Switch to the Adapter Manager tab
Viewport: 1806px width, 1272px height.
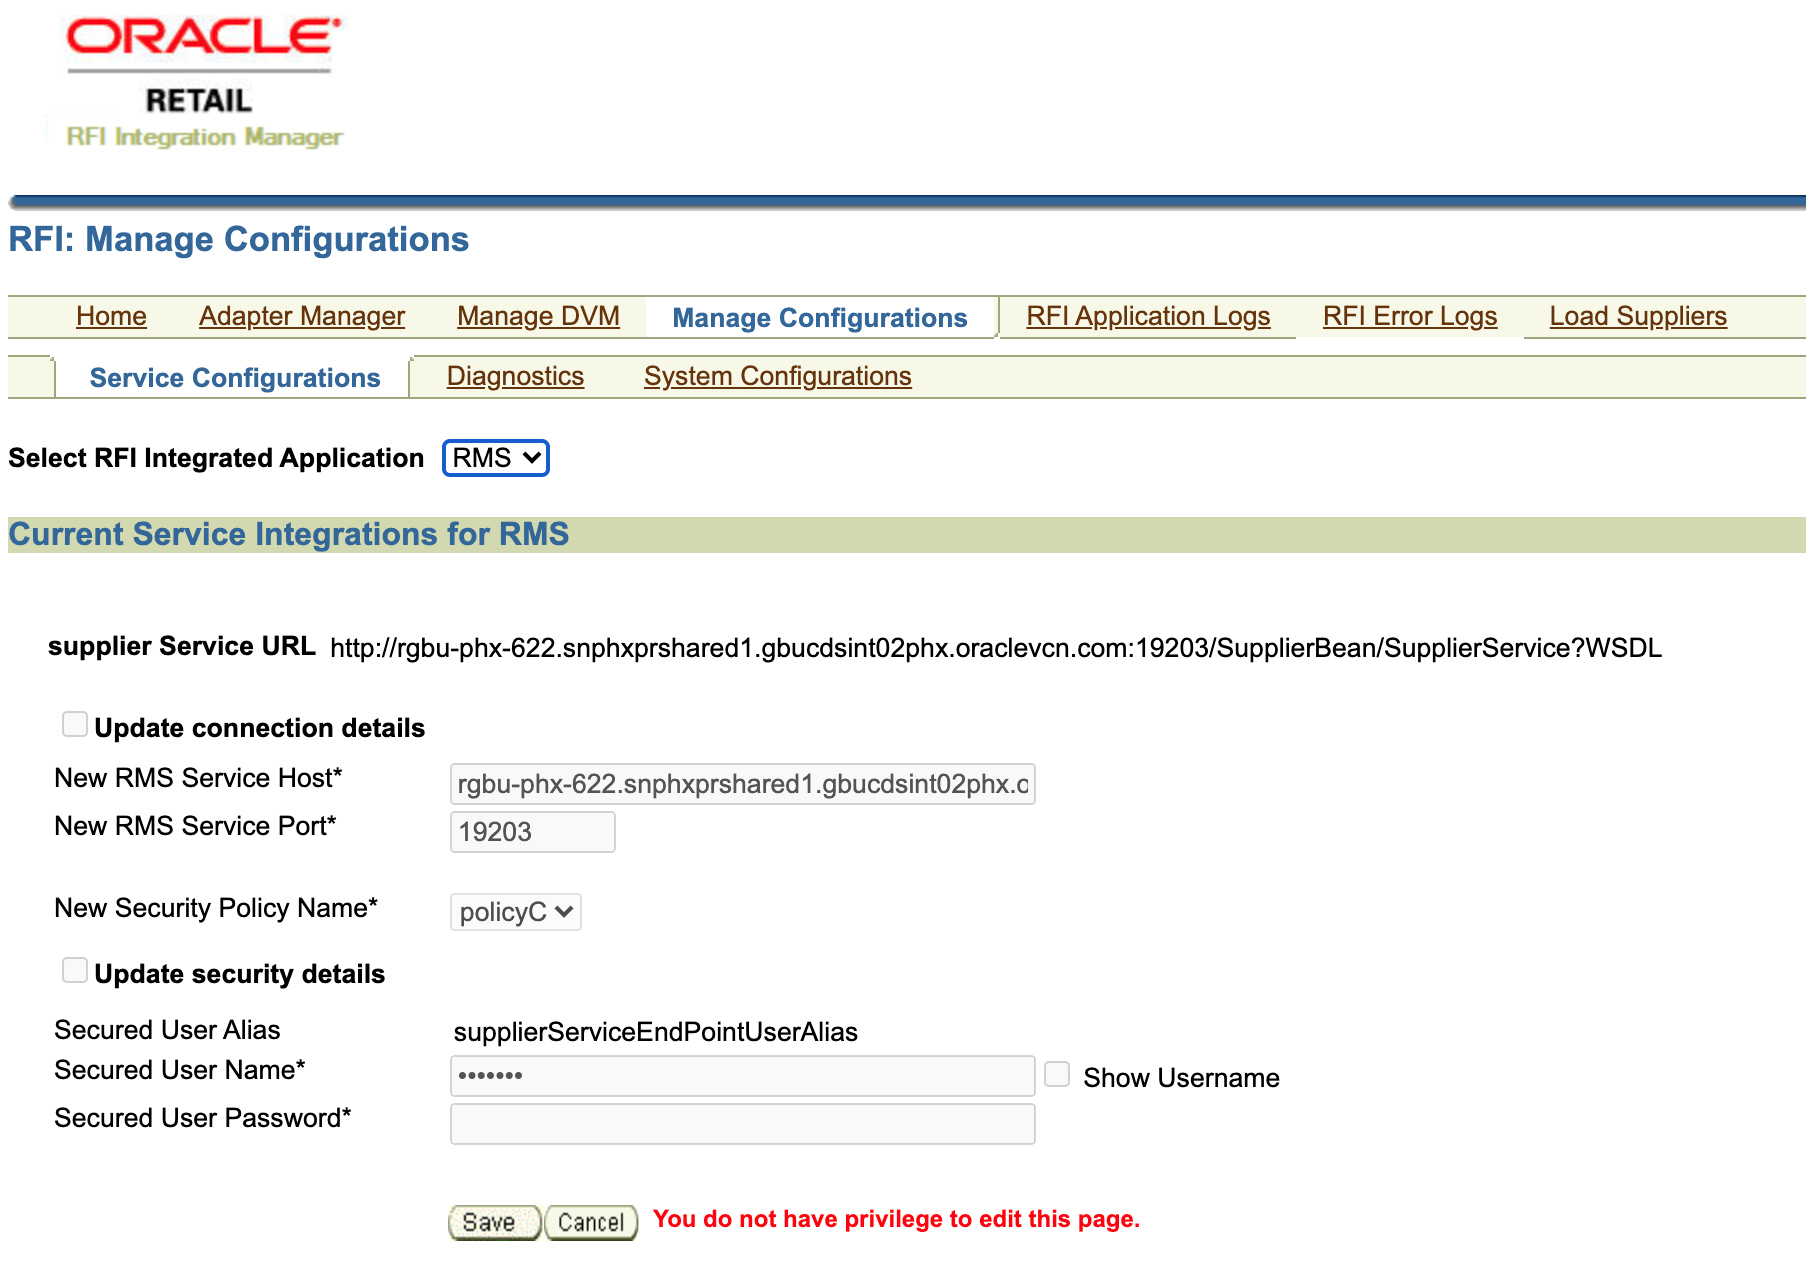[301, 316]
